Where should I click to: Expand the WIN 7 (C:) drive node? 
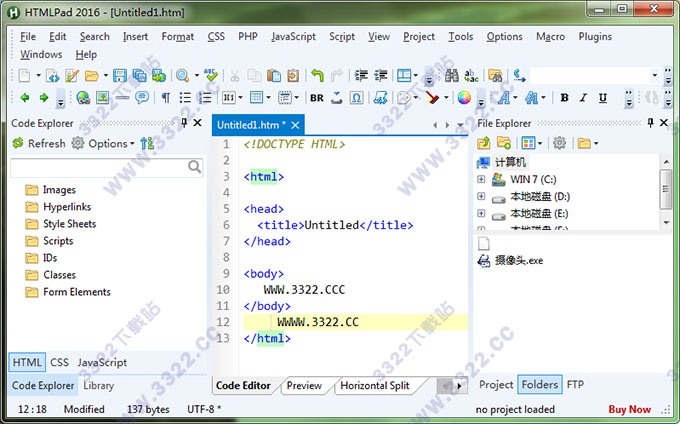(x=481, y=179)
